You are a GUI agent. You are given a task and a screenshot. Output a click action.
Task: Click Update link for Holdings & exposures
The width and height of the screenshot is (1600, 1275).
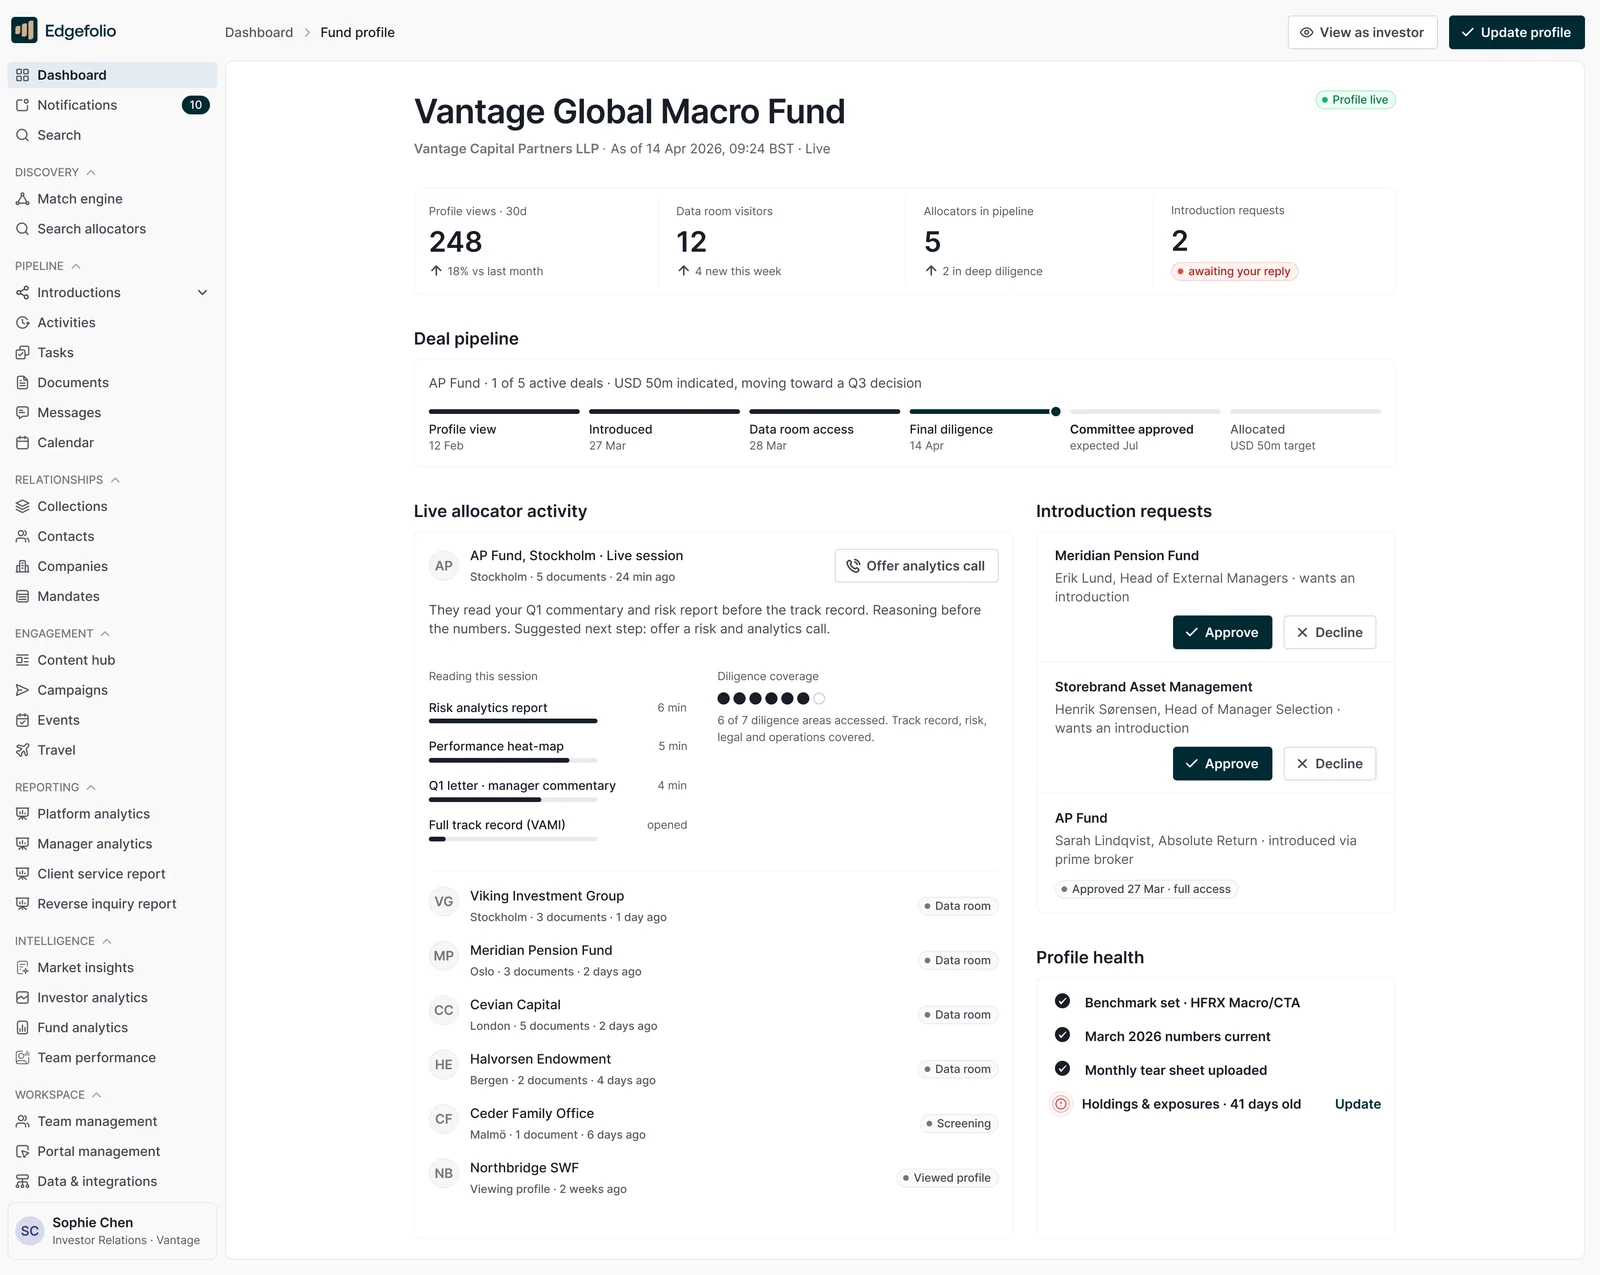click(1357, 1104)
